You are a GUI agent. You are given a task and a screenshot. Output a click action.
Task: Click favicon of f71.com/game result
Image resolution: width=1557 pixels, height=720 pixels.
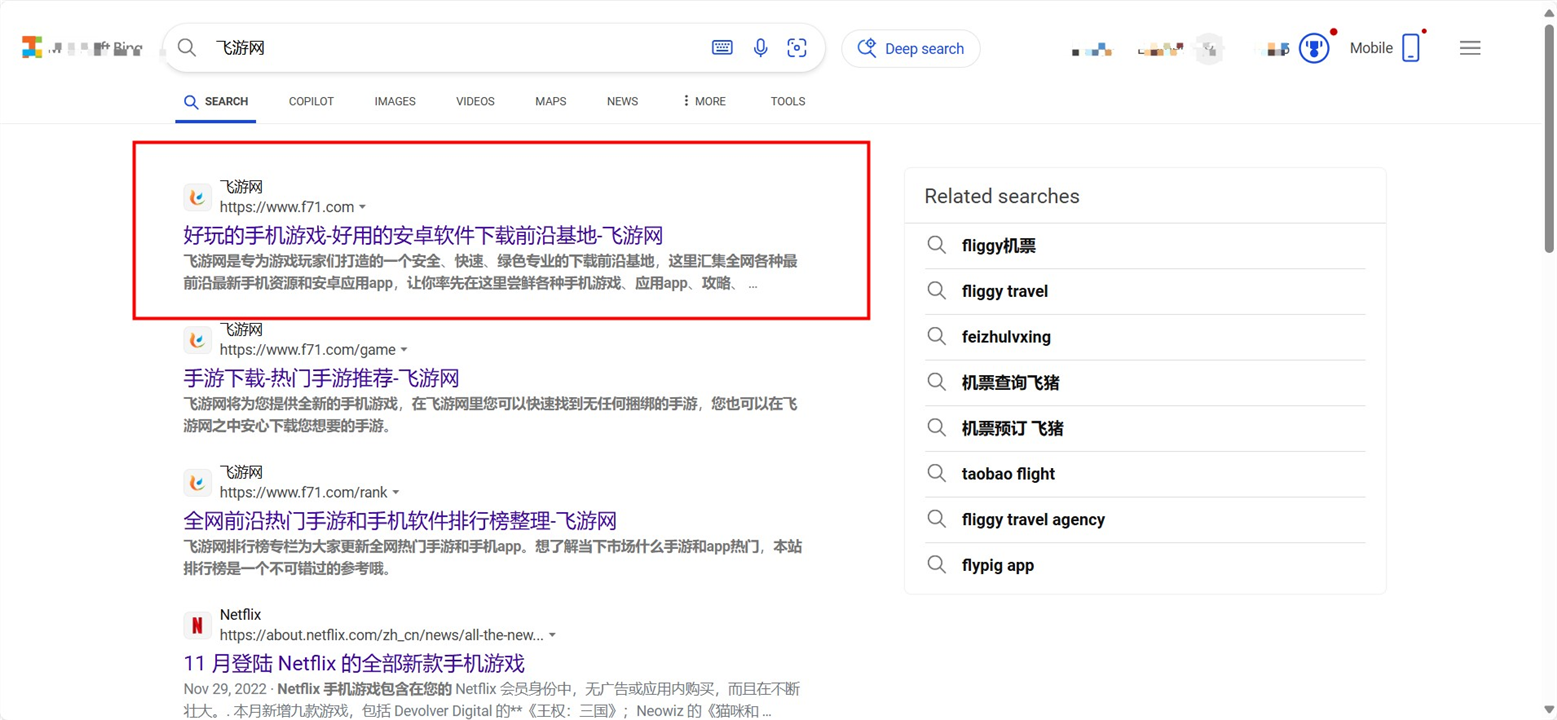[197, 339]
